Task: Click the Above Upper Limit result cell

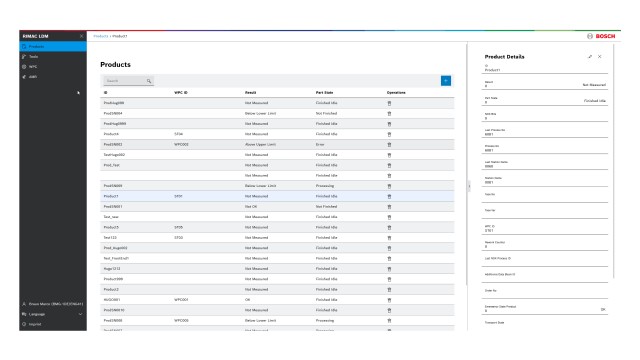Action: click(260, 144)
